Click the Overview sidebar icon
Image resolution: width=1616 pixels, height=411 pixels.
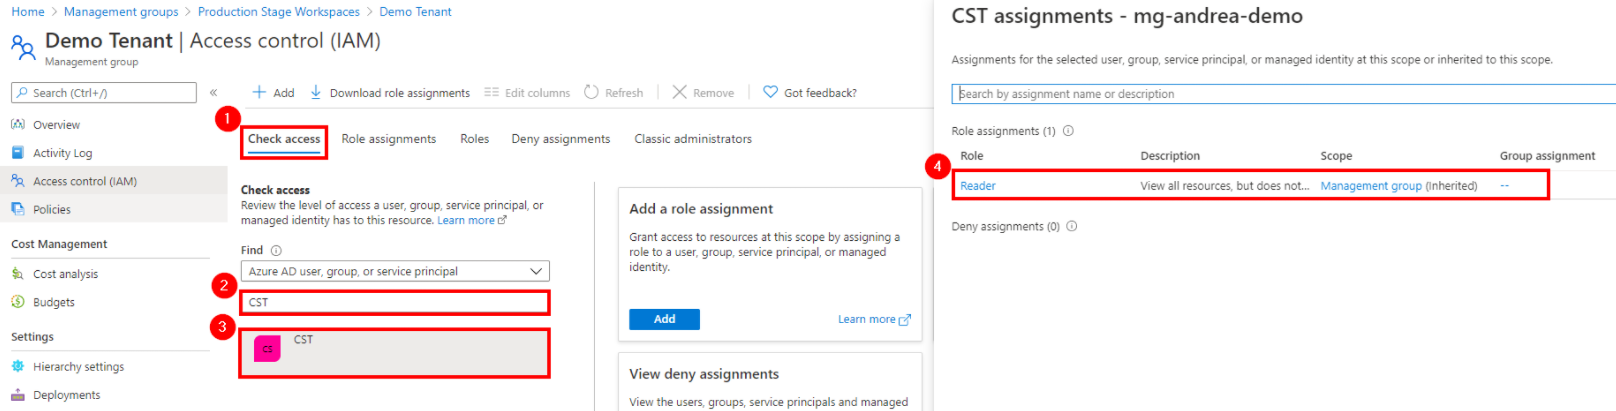18,125
